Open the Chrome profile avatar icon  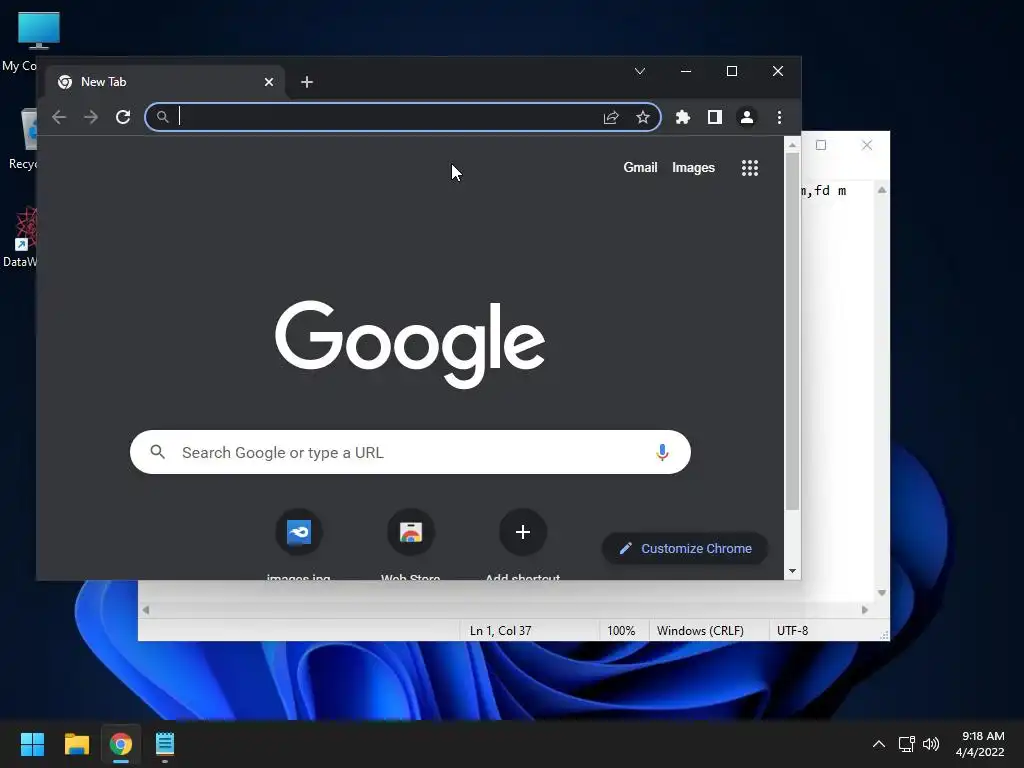click(746, 117)
